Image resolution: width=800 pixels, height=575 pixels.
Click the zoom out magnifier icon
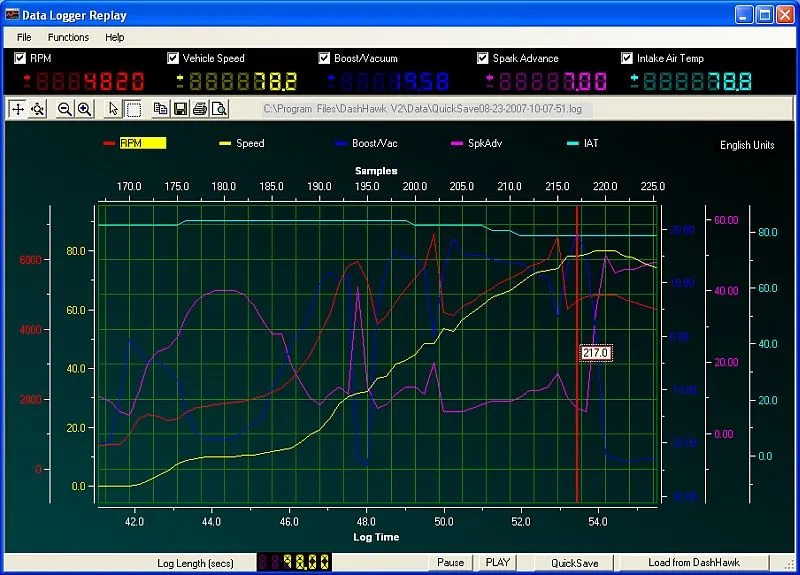coord(65,109)
